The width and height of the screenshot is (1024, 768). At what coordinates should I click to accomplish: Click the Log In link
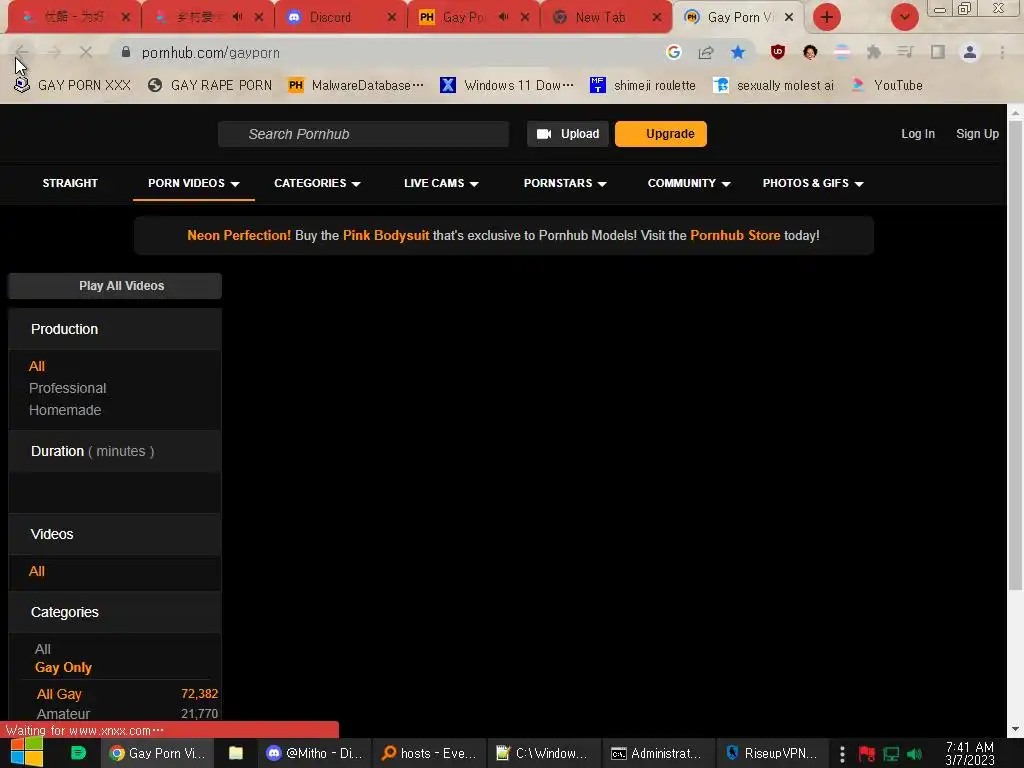(918, 134)
